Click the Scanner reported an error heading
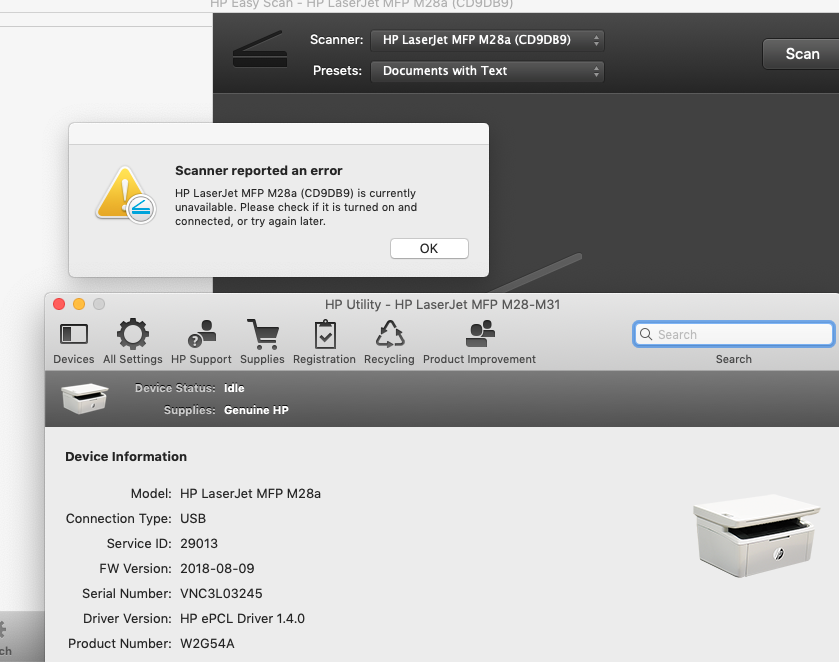Screen dimensions: 839x662 [258, 171]
